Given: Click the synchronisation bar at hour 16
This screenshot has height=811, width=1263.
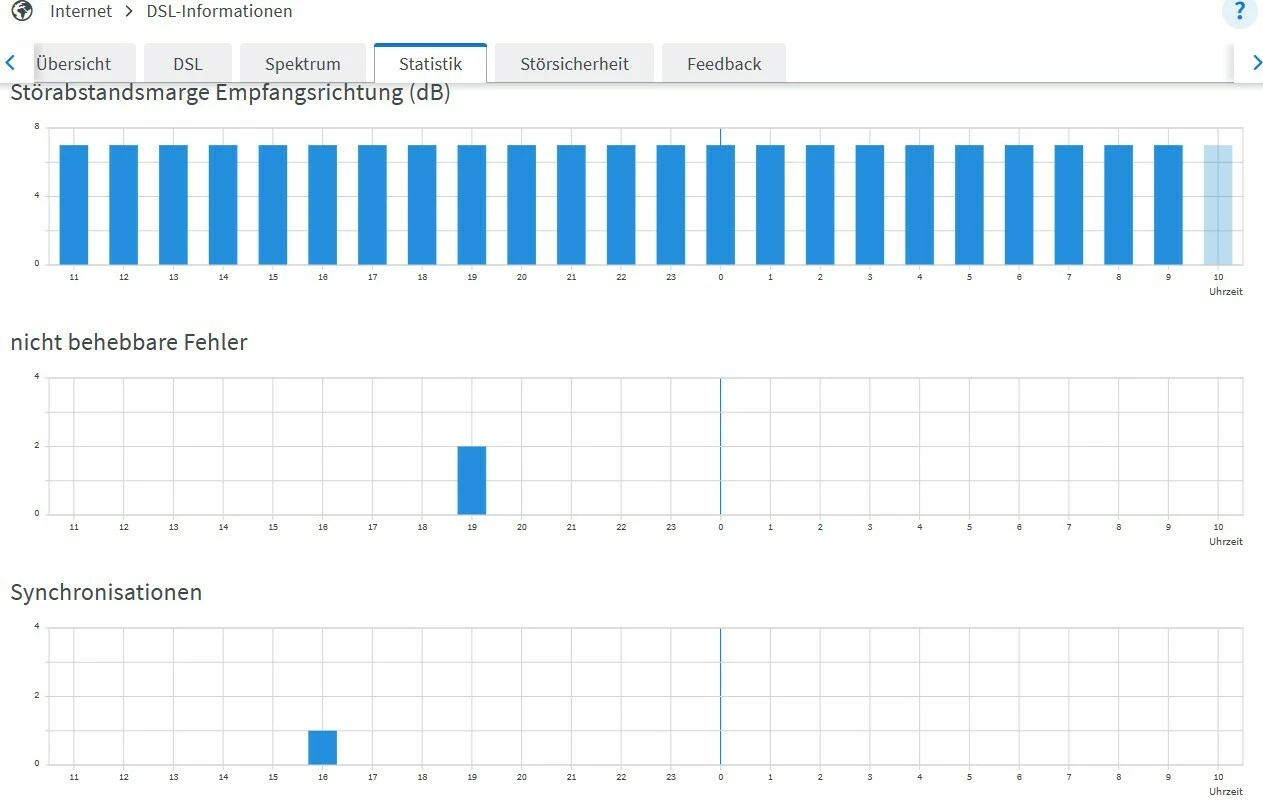Looking at the screenshot, I should pos(322,747).
